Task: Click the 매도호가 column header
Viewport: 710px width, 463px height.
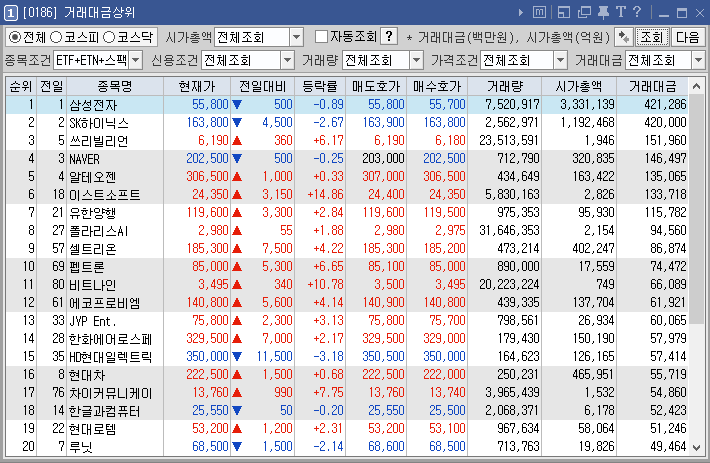Action: (x=376, y=86)
